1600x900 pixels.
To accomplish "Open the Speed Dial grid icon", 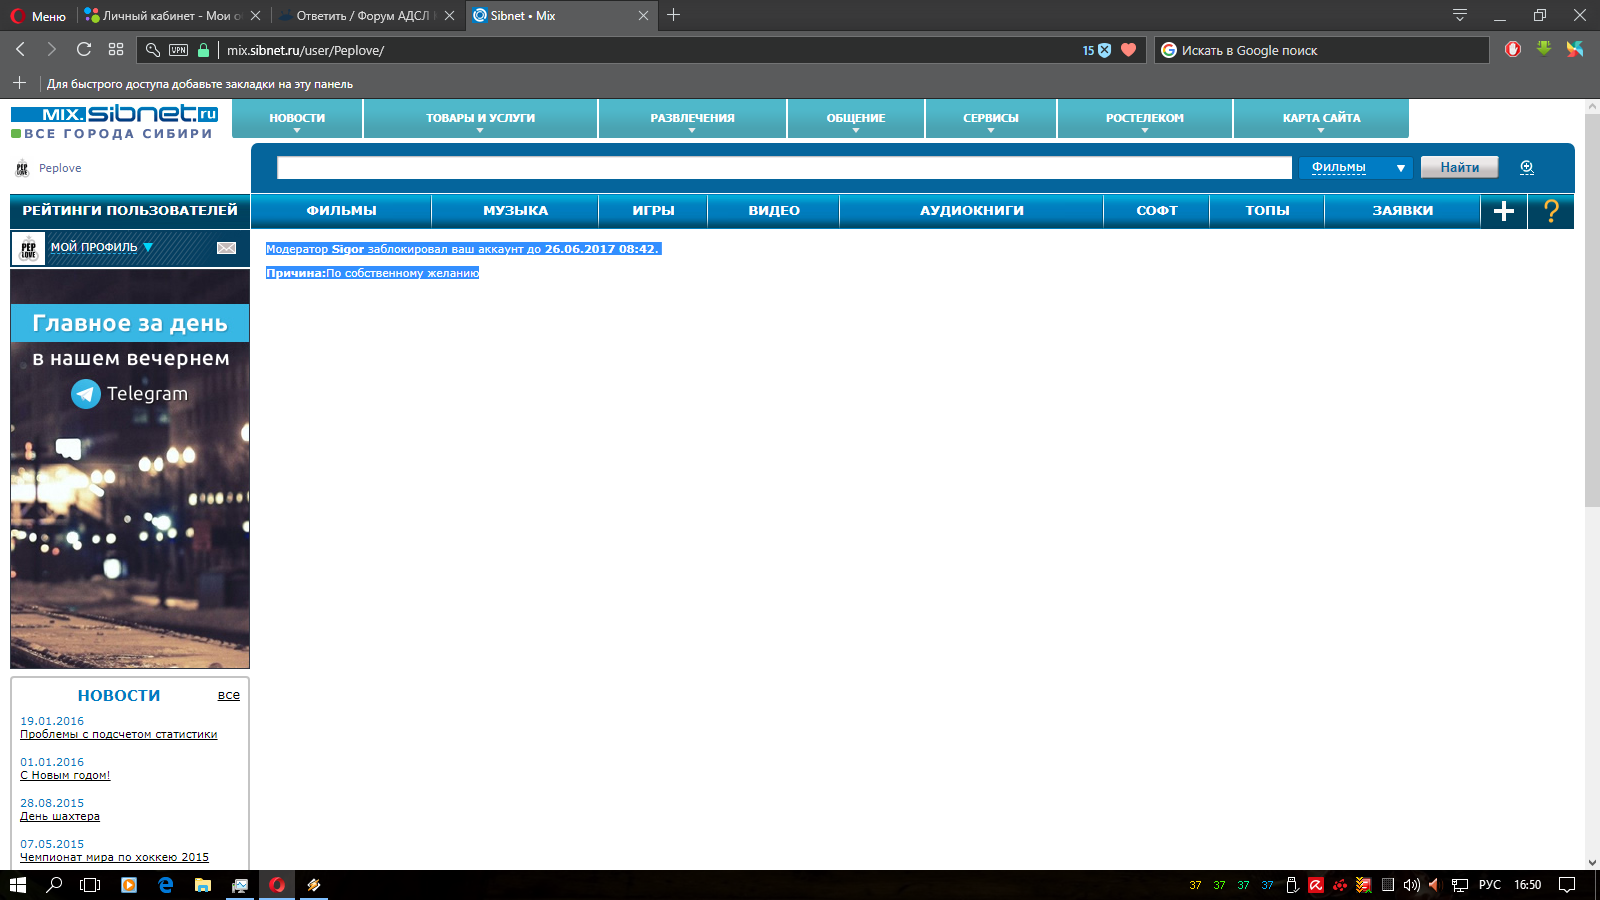I will (116, 49).
